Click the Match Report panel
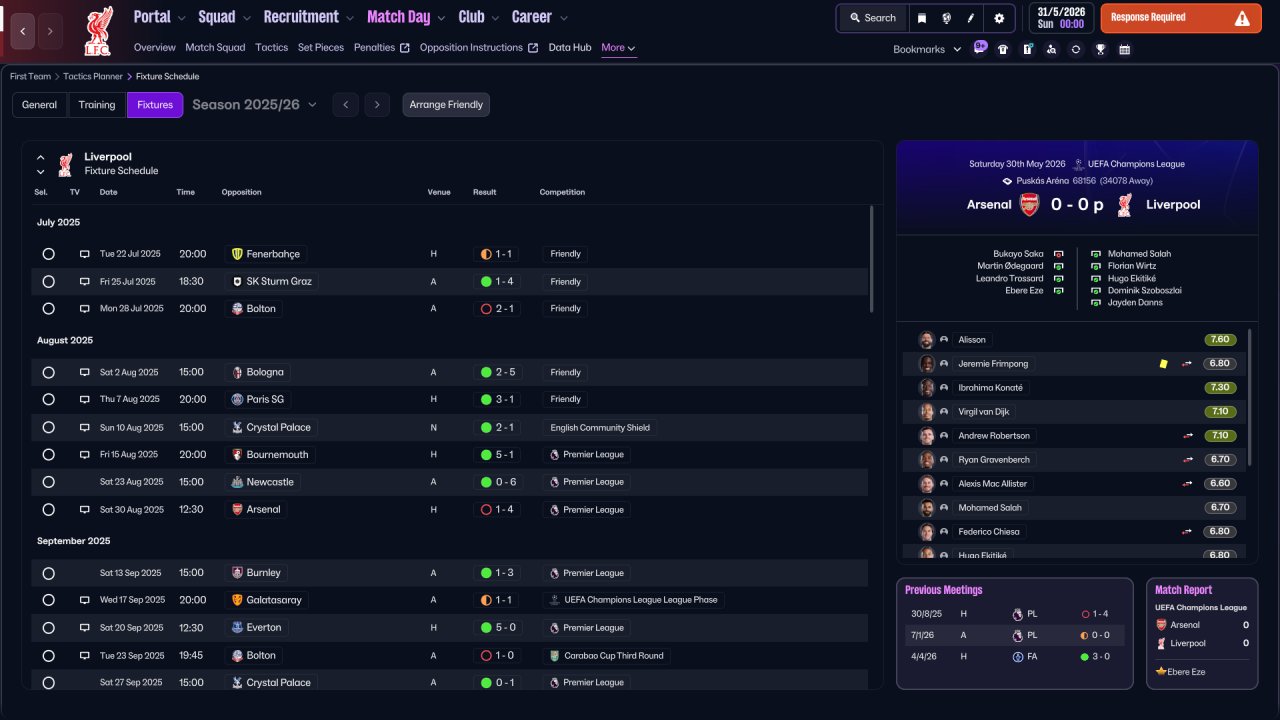 [1202, 633]
